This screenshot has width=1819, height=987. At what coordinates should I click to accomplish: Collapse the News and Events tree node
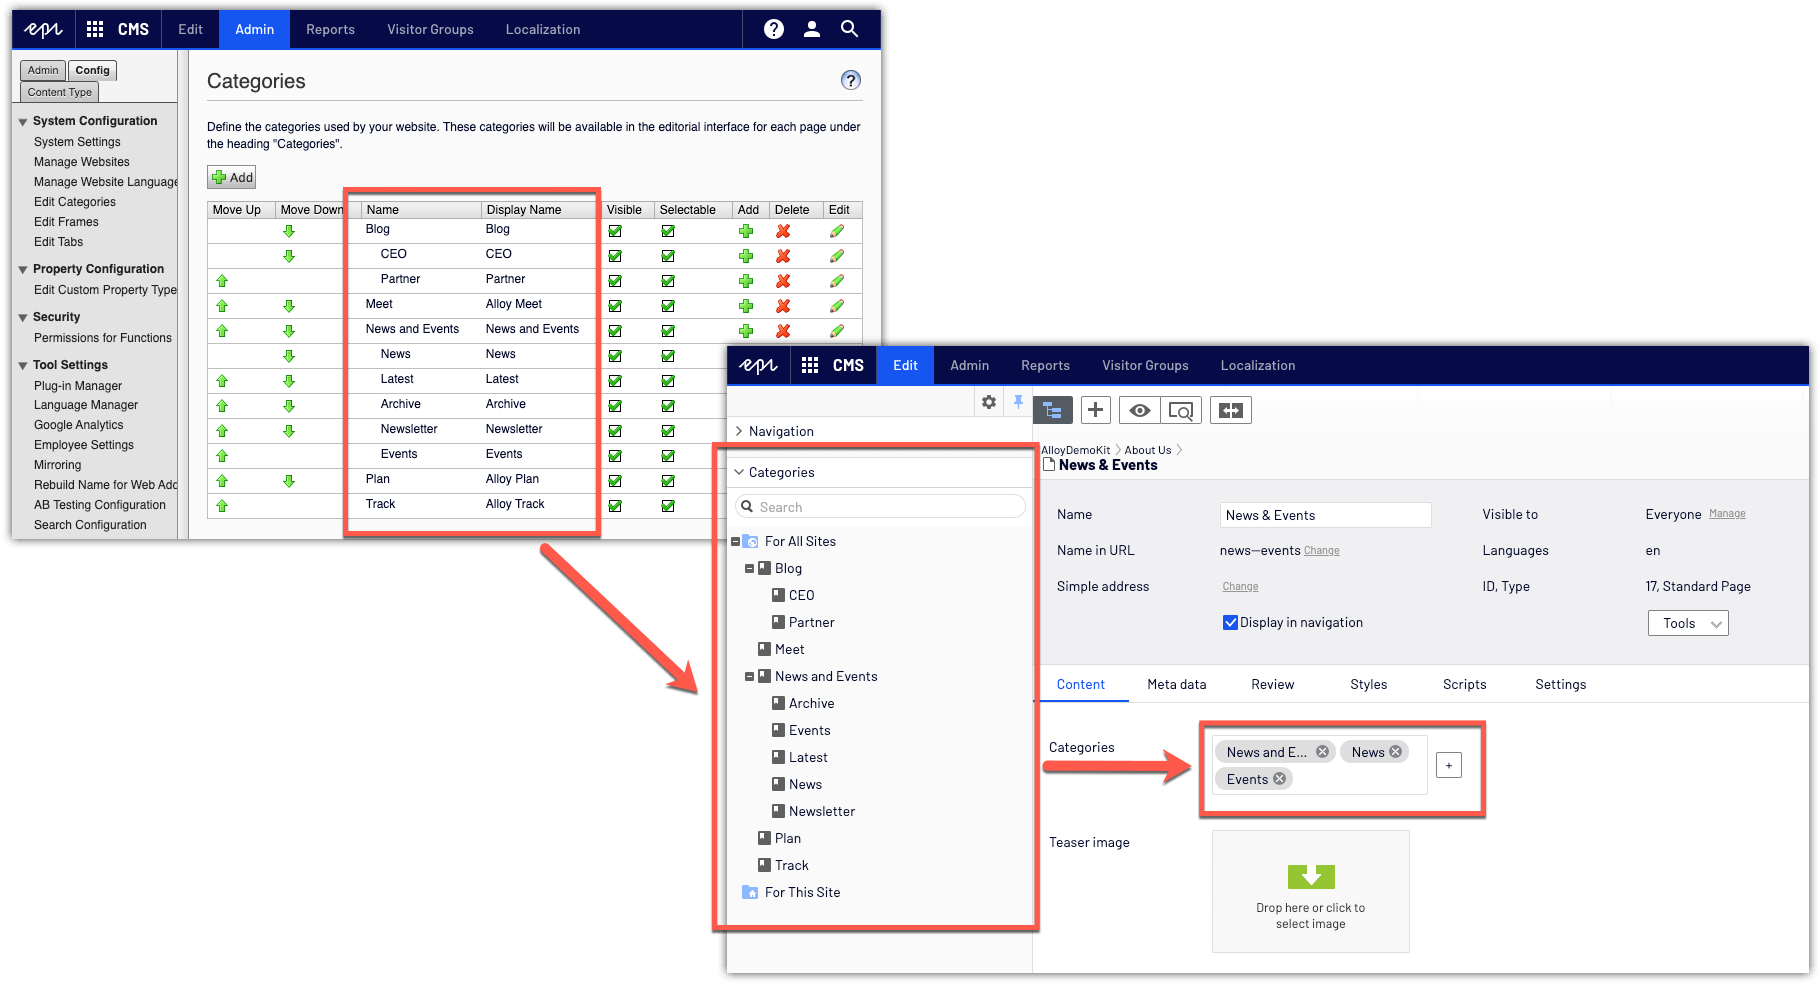click(x=749, y=677)
